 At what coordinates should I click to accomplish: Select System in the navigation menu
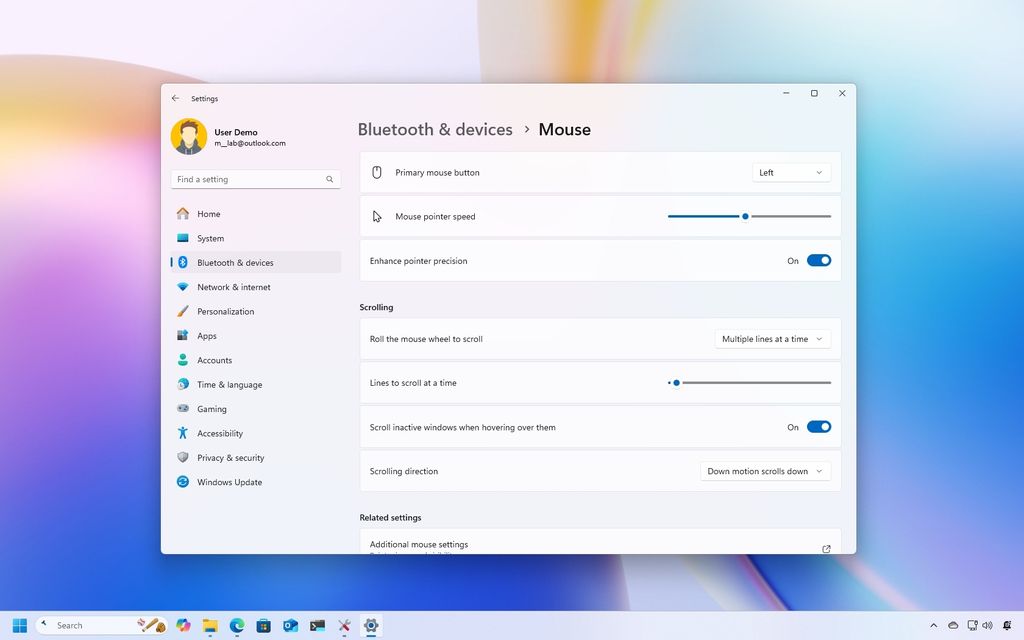point(211,238)
